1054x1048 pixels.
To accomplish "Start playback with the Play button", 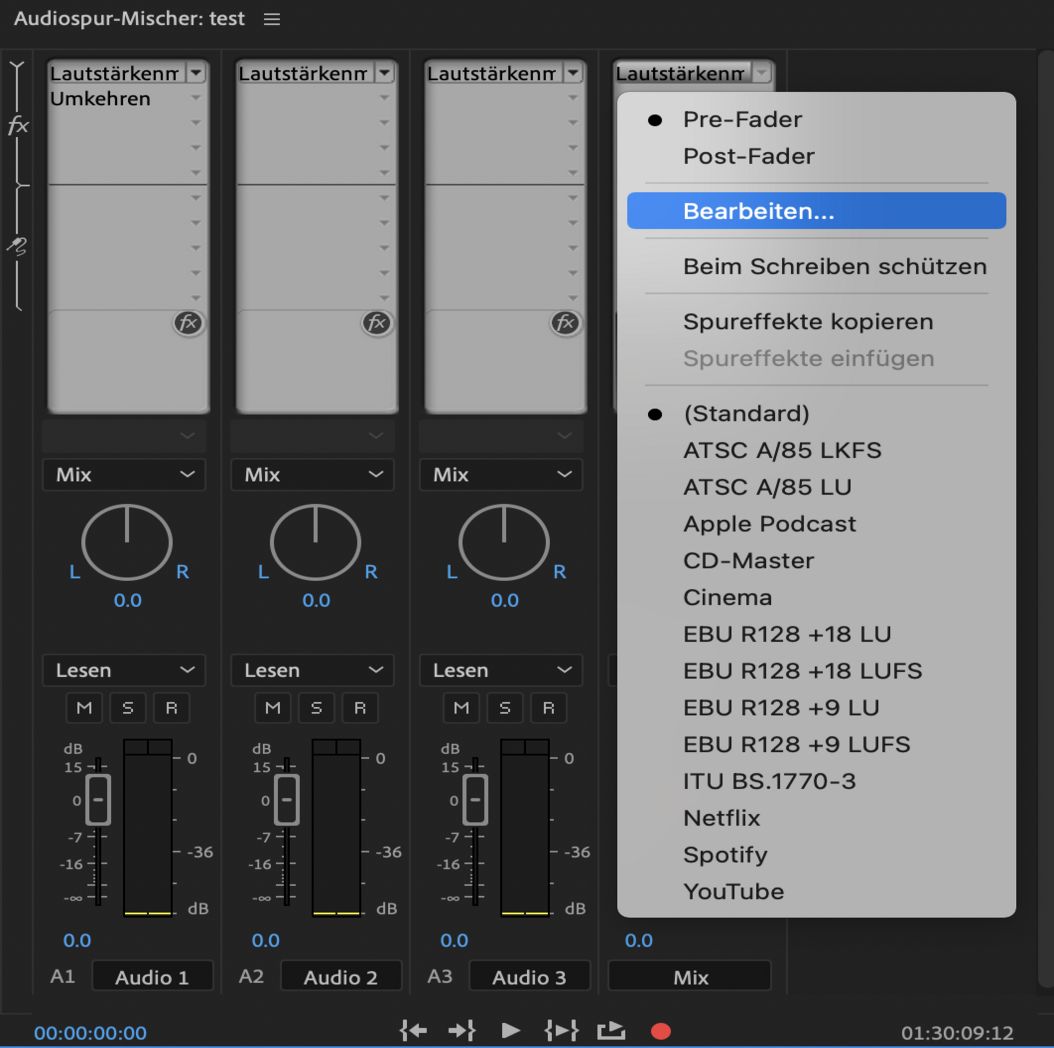I will [x=510, y=1030].
